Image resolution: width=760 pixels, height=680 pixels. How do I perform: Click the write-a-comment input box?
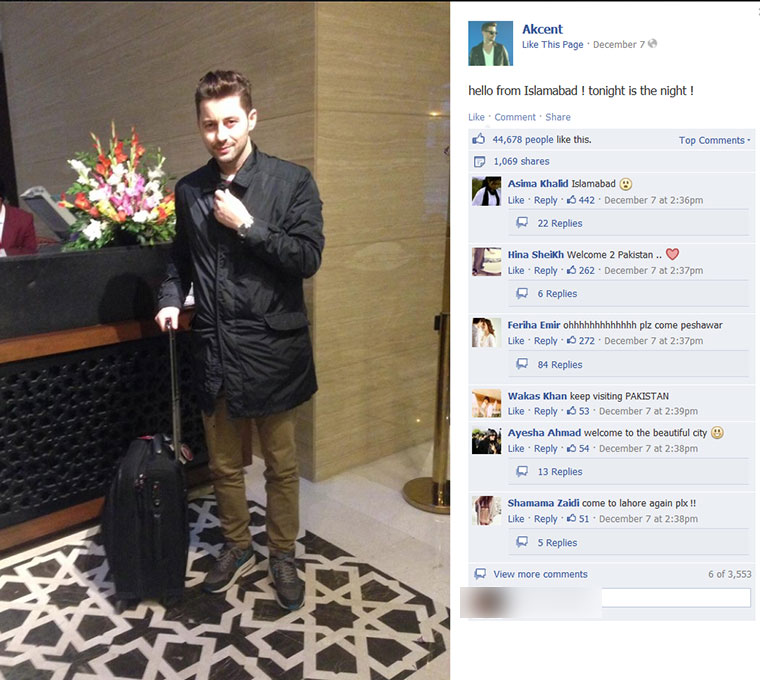[x=676, y=598]
